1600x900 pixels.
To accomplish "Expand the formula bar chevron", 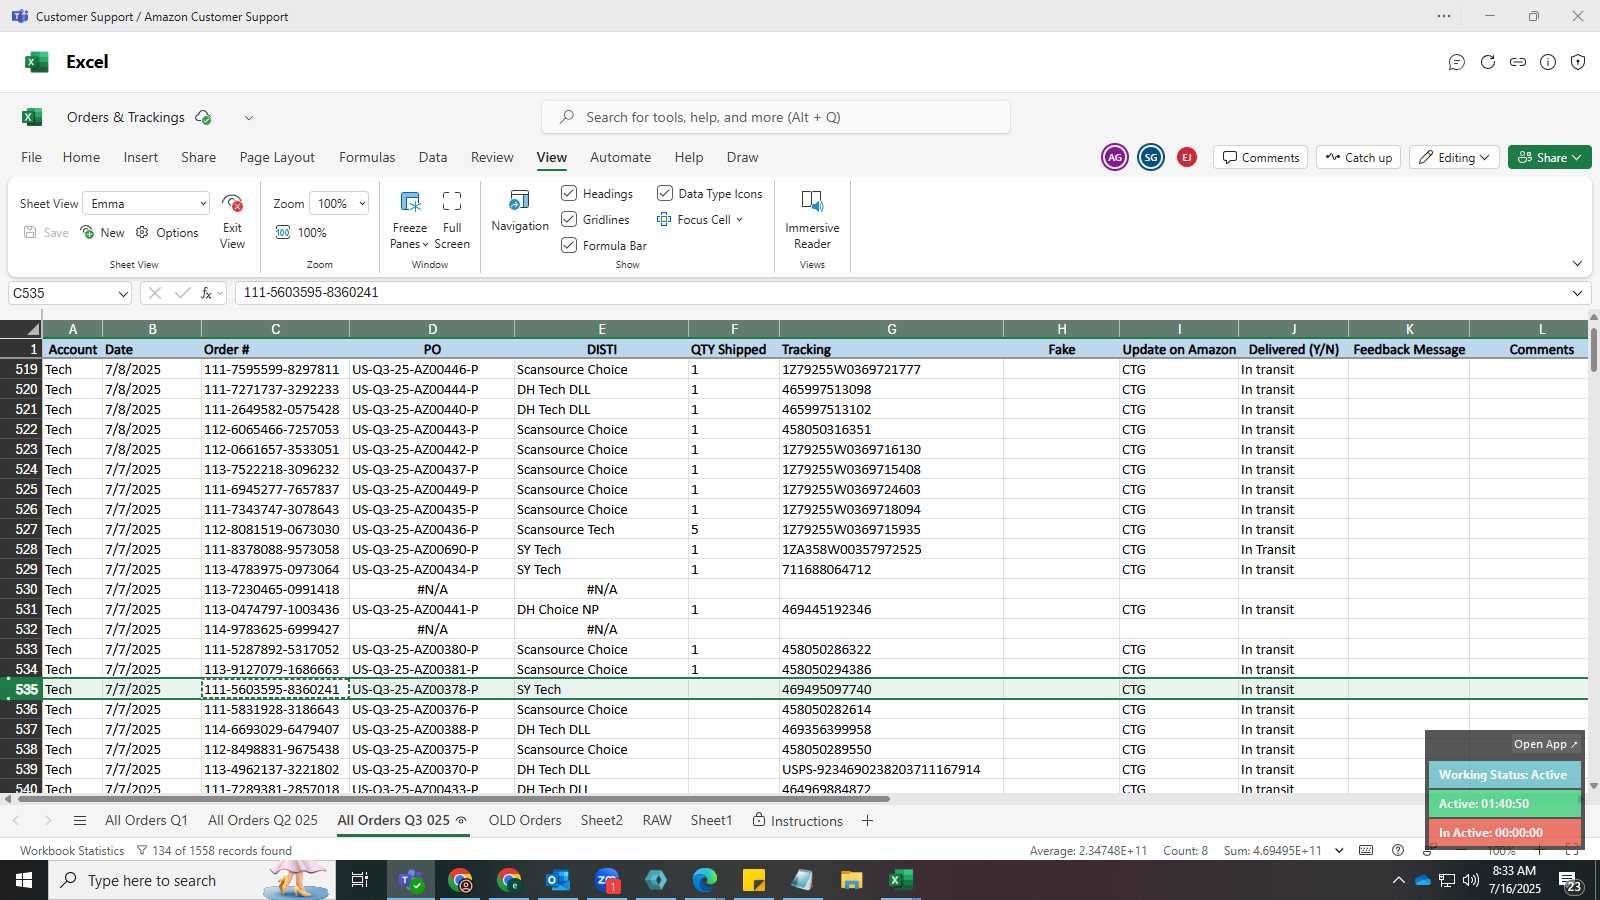I will click(x=1577, y=293).
